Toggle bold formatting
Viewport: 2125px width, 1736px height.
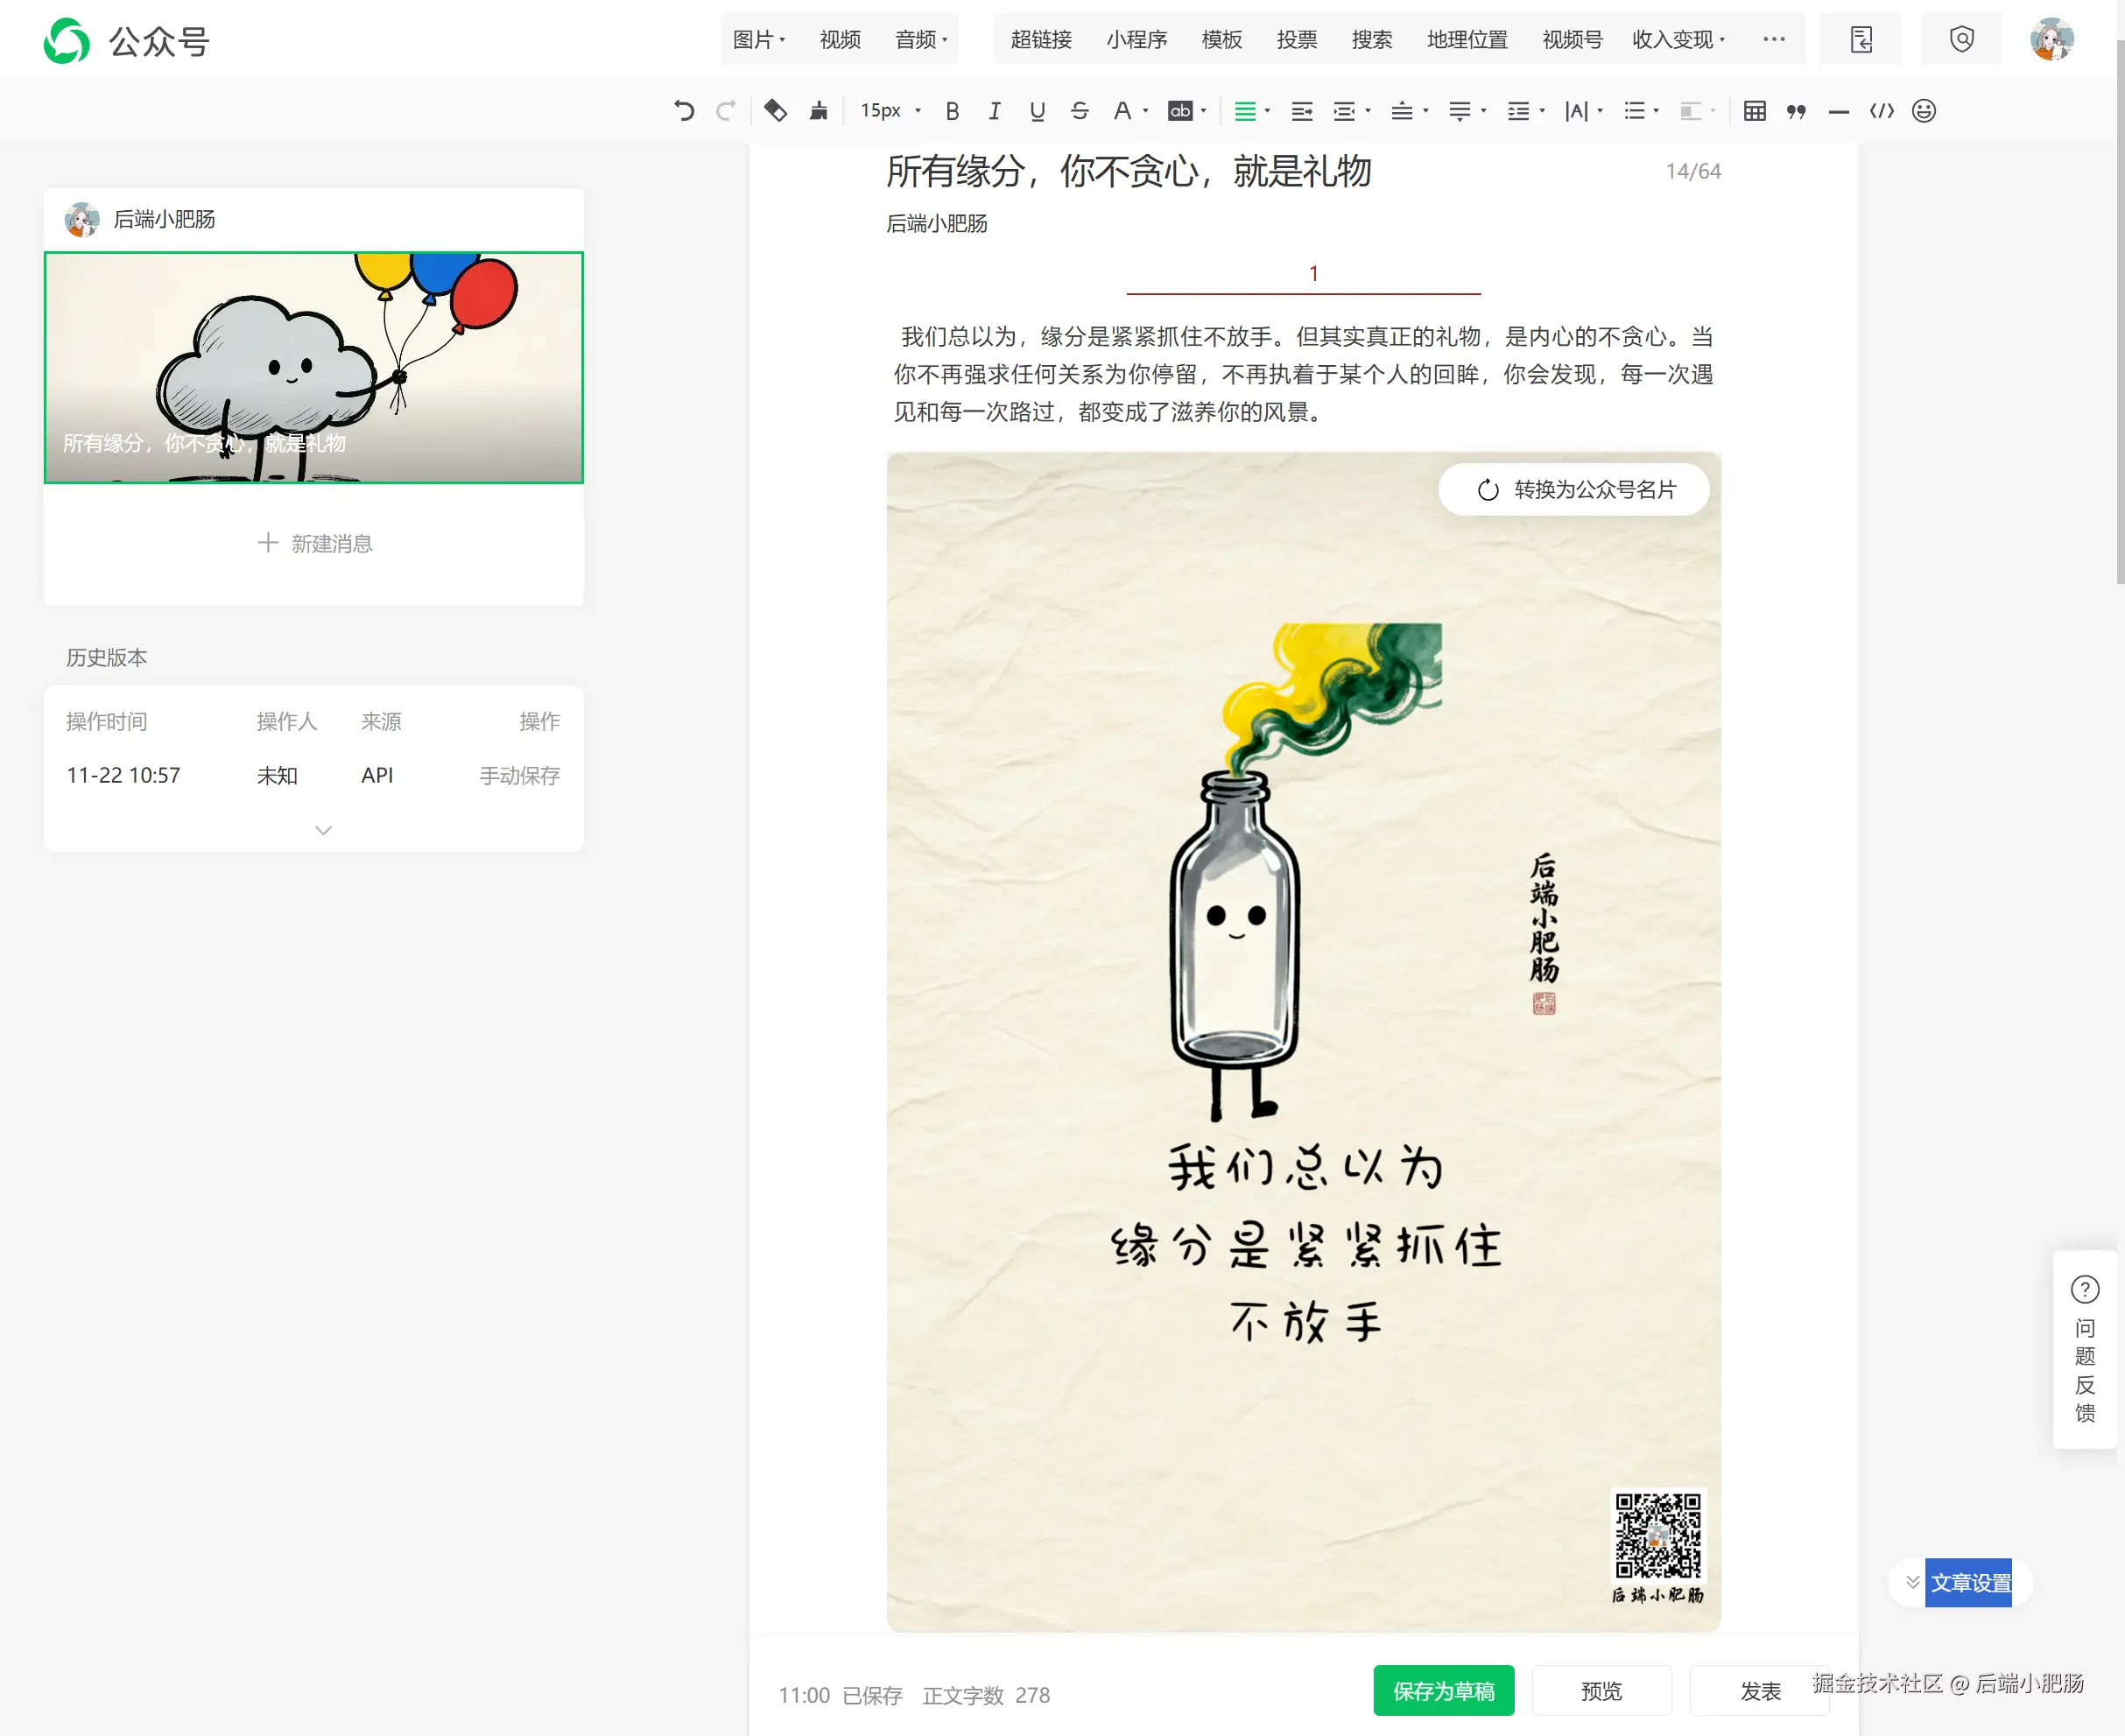tap(952, 111)
